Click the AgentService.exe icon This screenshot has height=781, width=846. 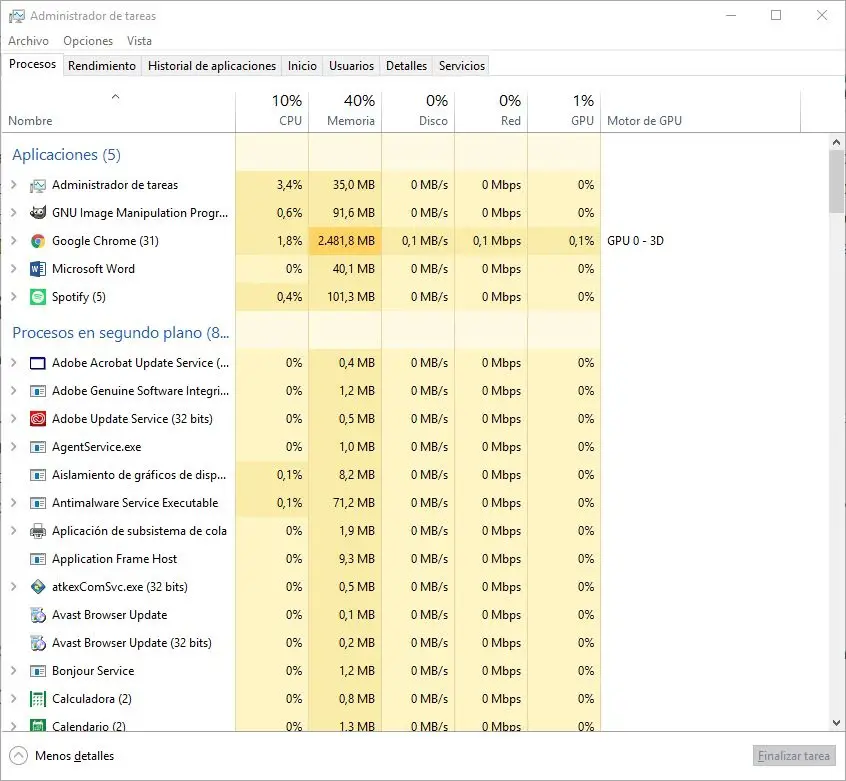38,447
